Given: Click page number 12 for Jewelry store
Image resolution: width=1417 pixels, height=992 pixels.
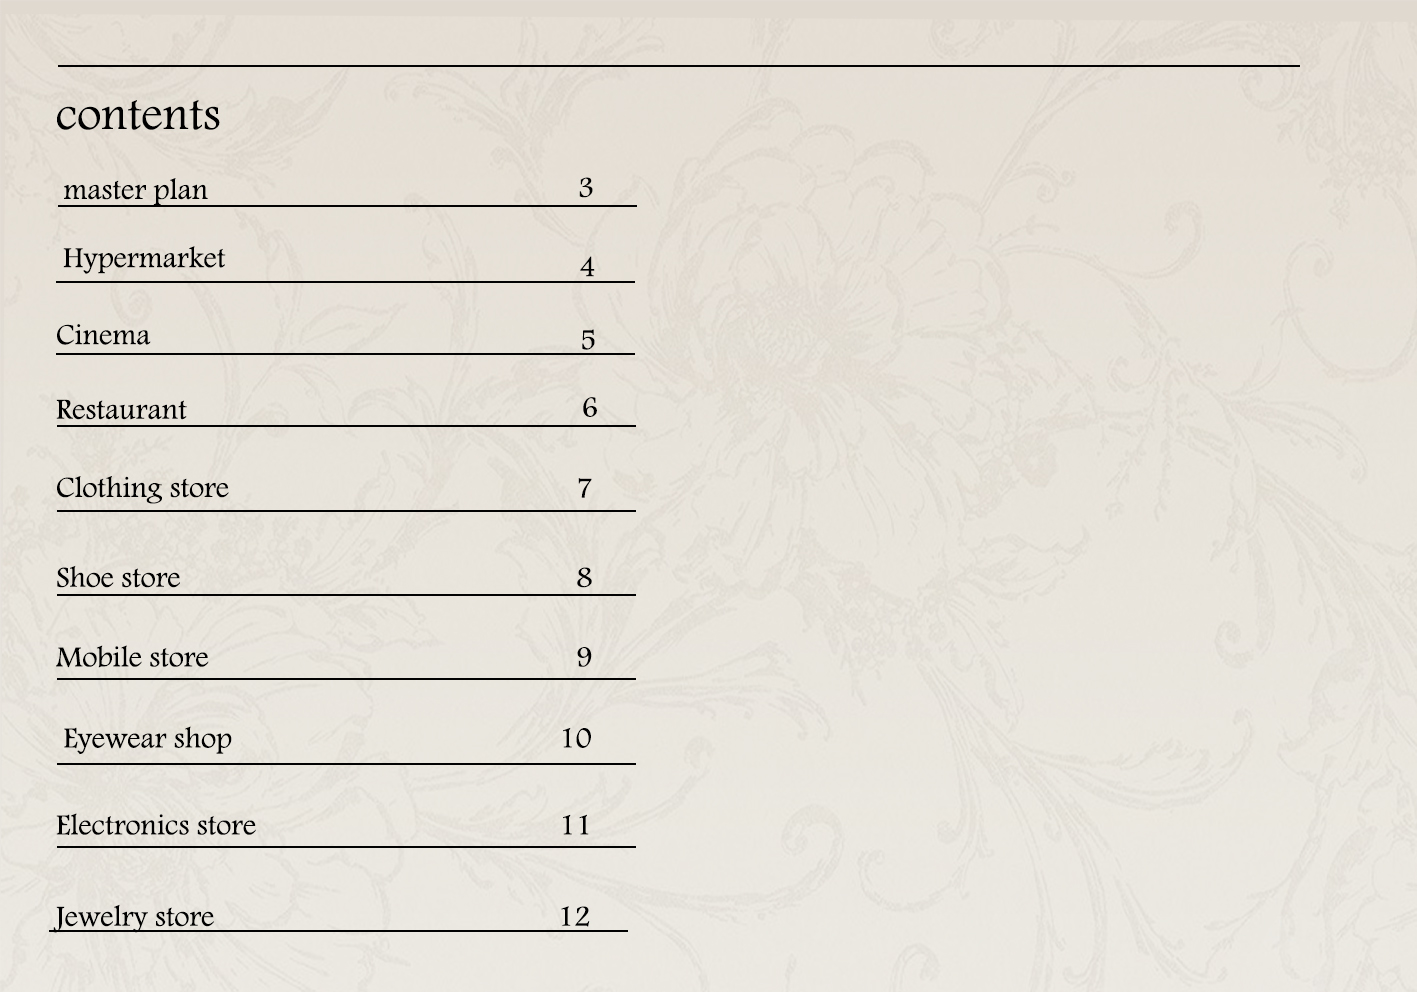Looking at the screenshot, I should (x=575, y=916).
